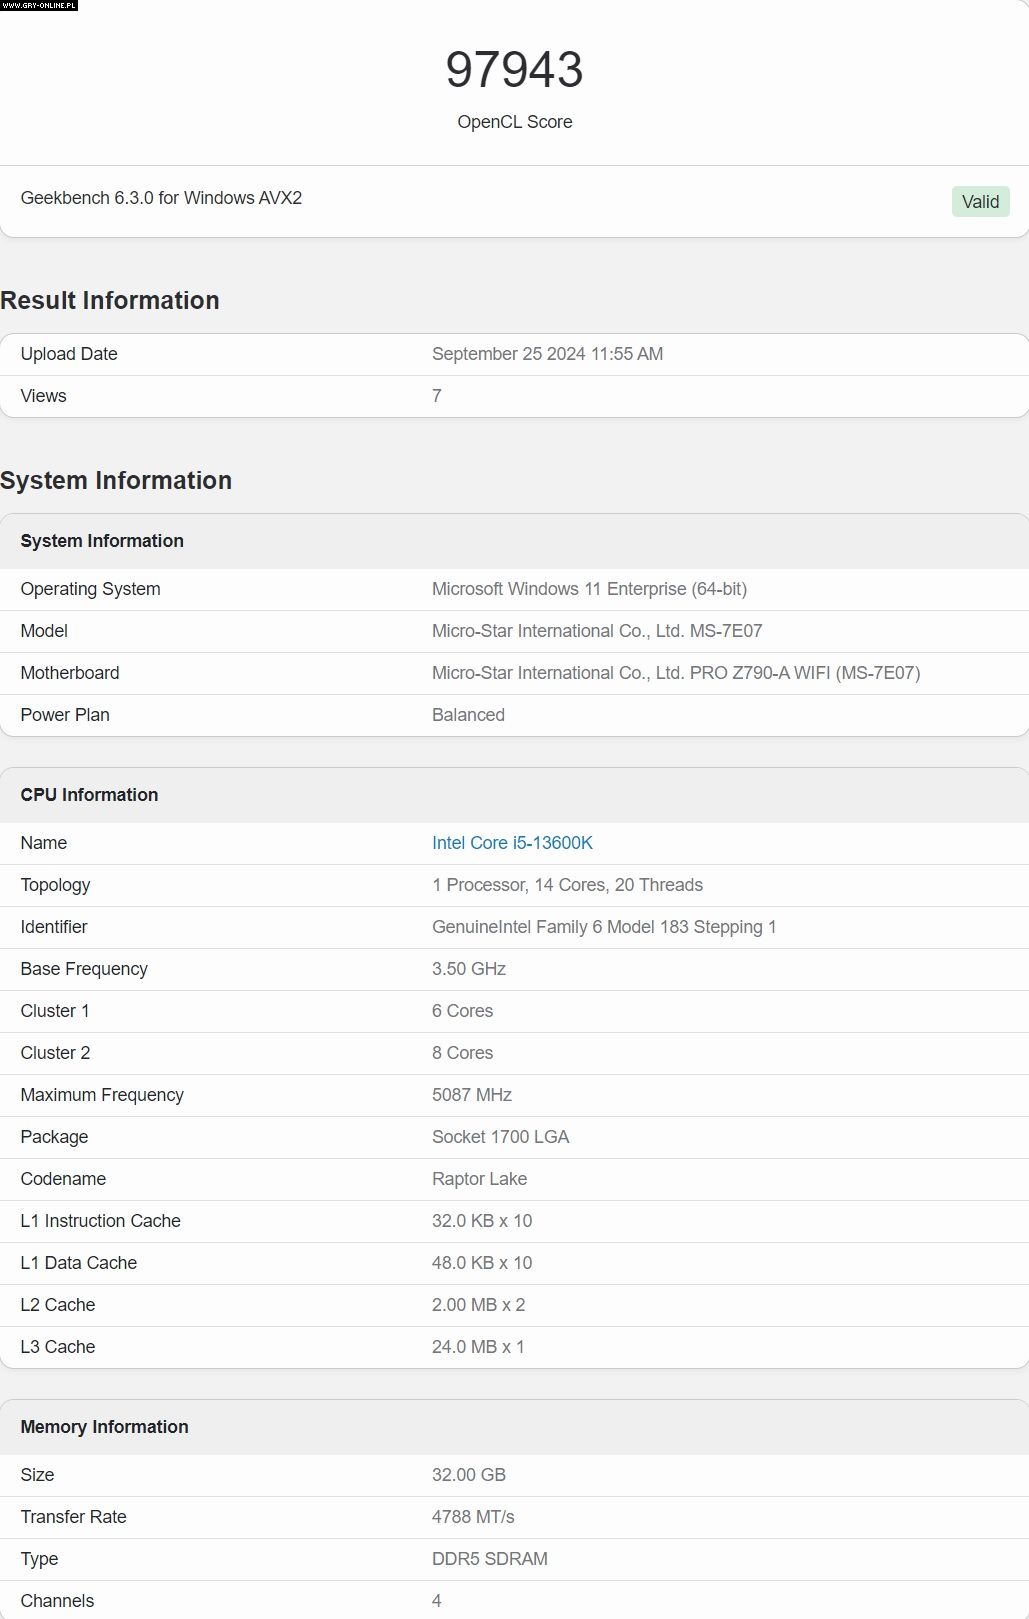The height and width of the screenshot is (1619, 1029).
Task: Click the GenuineIntel identifier value
Action: click(604, 927)
